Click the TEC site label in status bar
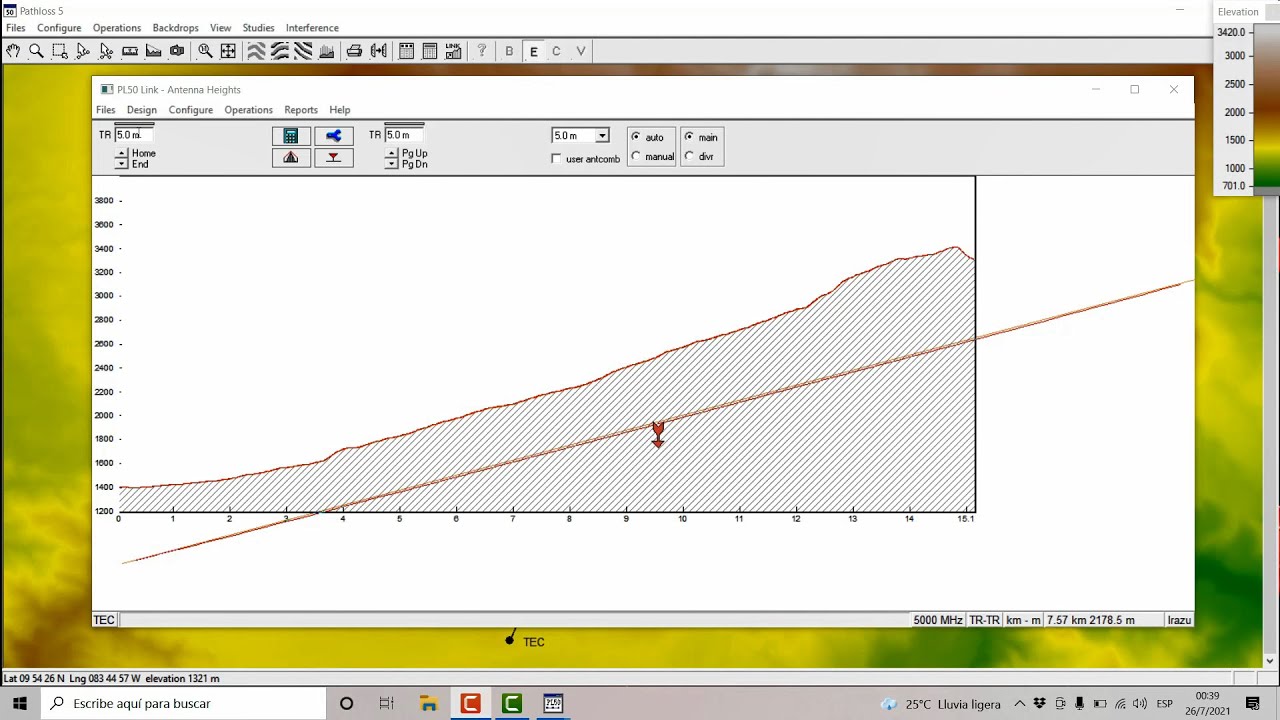This screenshot has width=1280, height=720. click(104, 620)
